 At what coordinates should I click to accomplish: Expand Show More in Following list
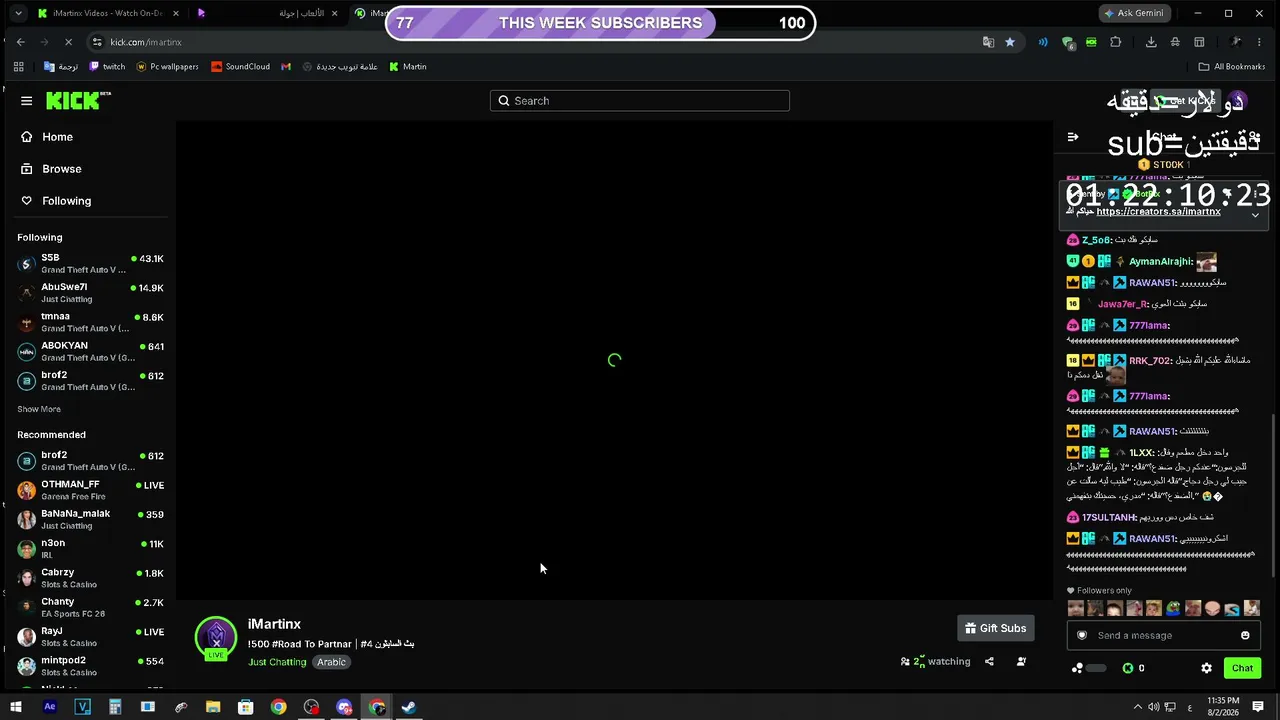coord(39,409)
